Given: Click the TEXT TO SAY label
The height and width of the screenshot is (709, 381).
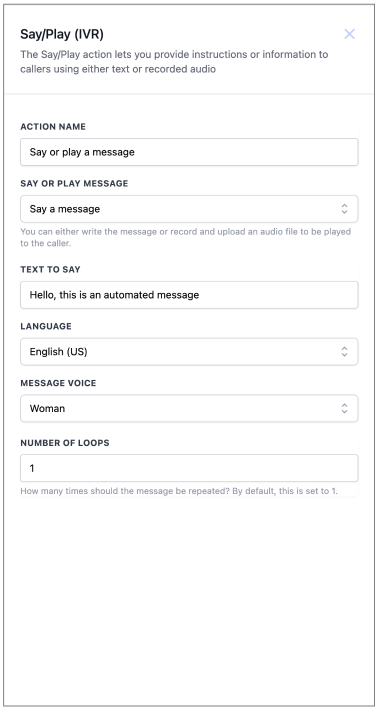Looking at the screenshot, I should (50, 269).
